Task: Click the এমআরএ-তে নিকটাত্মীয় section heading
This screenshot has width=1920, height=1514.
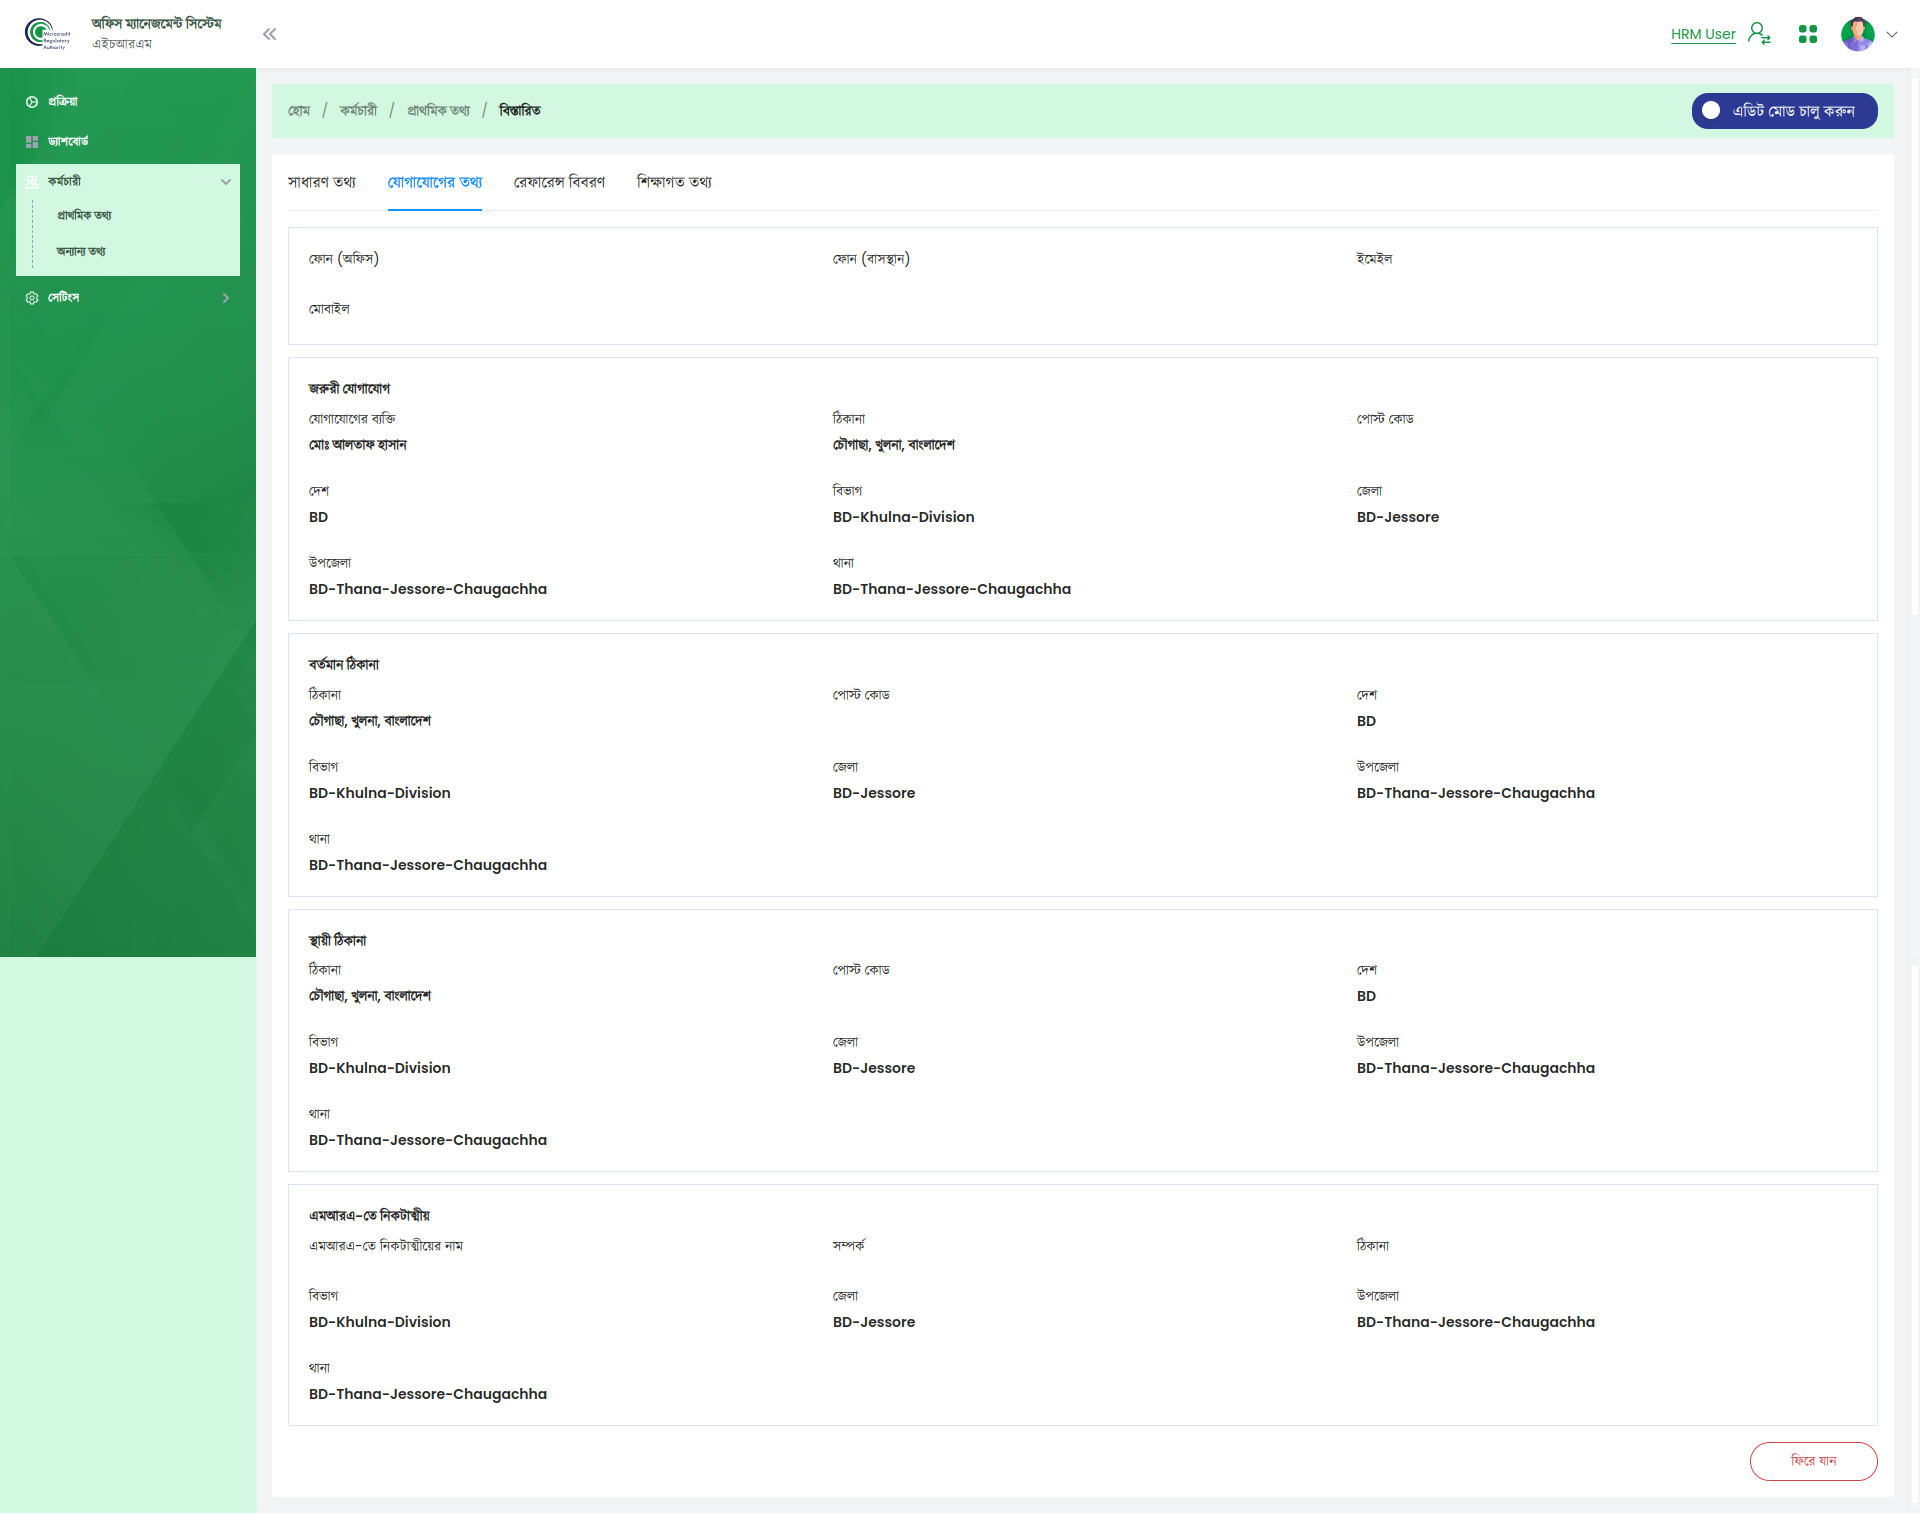Action: pos(369,1216)
